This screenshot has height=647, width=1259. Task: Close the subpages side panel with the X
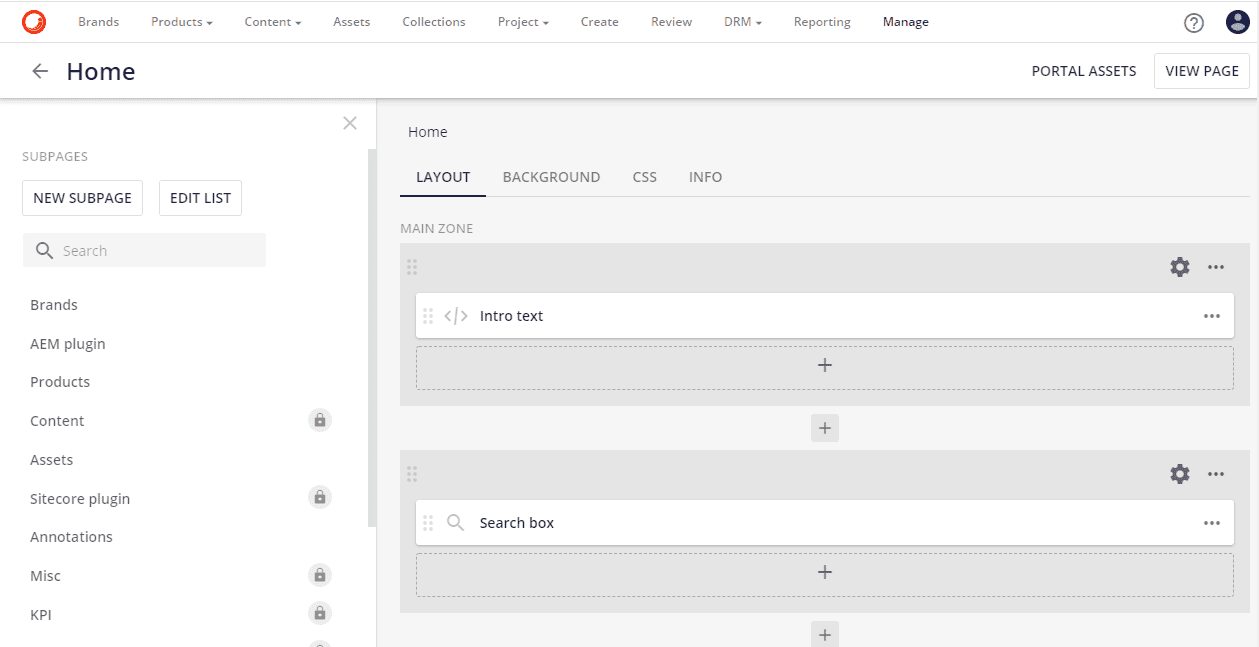(x=350, y=123)
